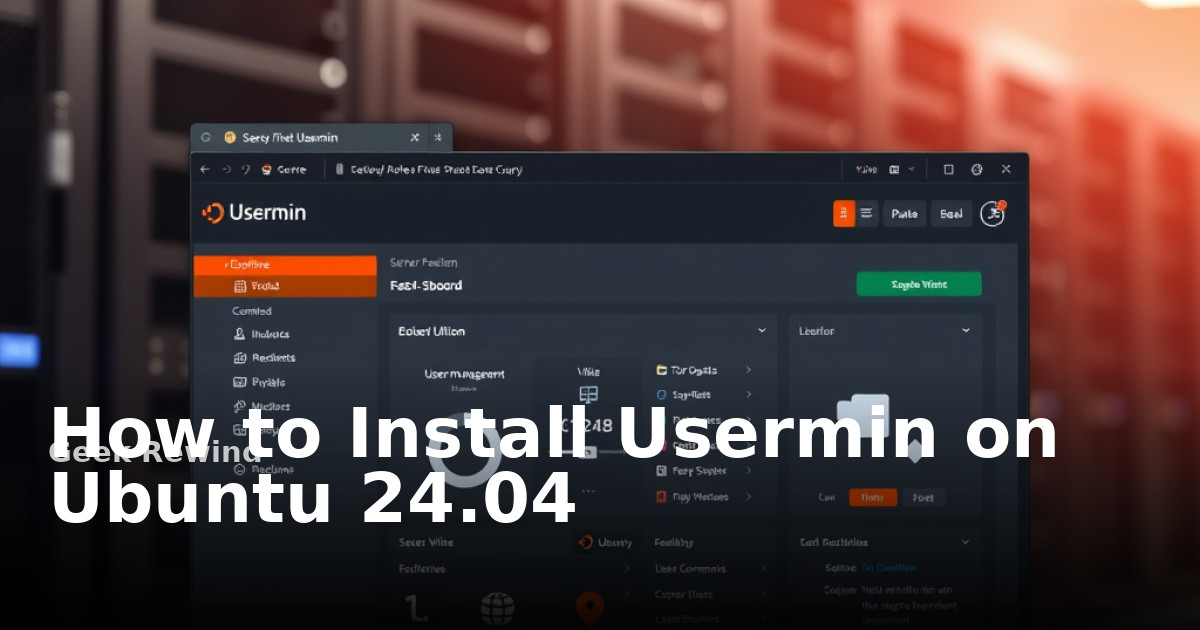Expand the "Fery Soples" row arrow
The width and height of the screenshot is (1200, 630).
pyautogui.click(x=748, y=471)
